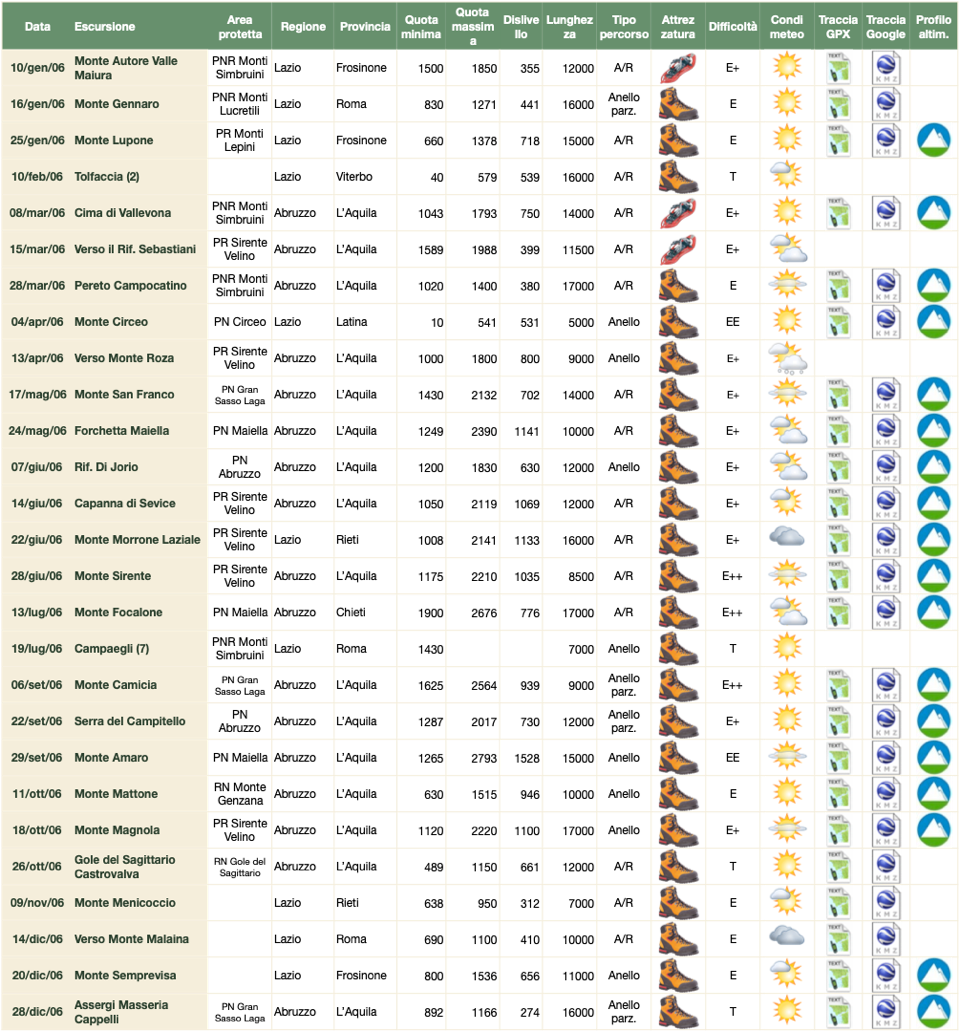Open Google KMZ icon for Monte Menicoccio
This screenshot has height=1032, width=960.
(886, 903)
